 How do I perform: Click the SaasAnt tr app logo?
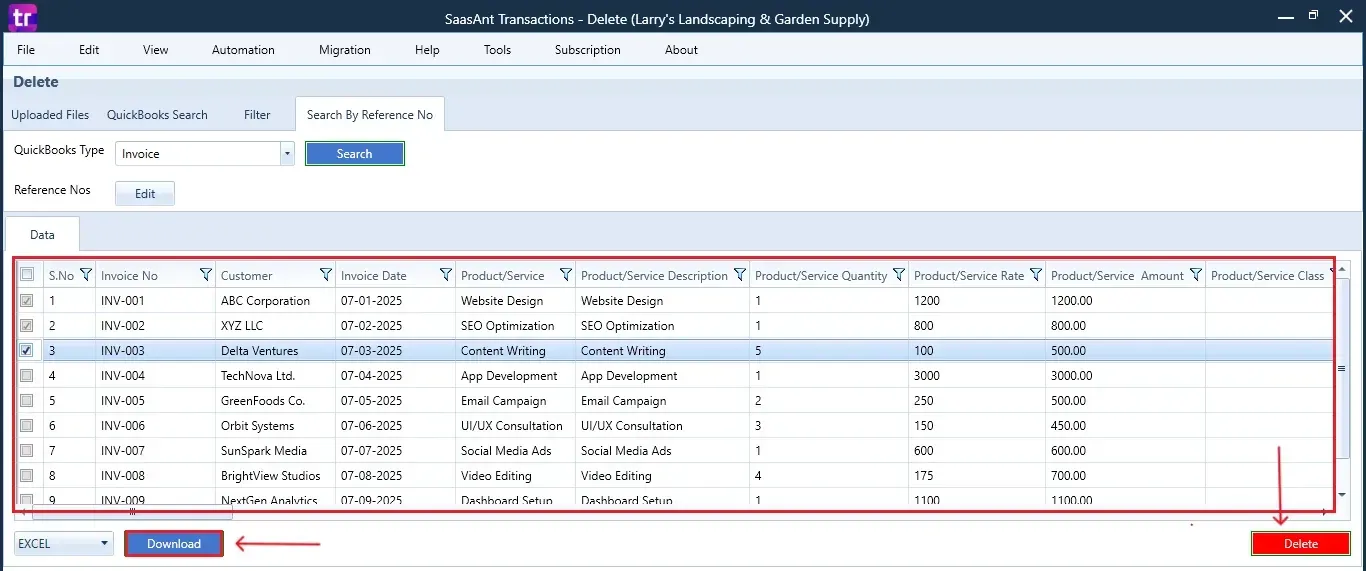click(22, 16)
